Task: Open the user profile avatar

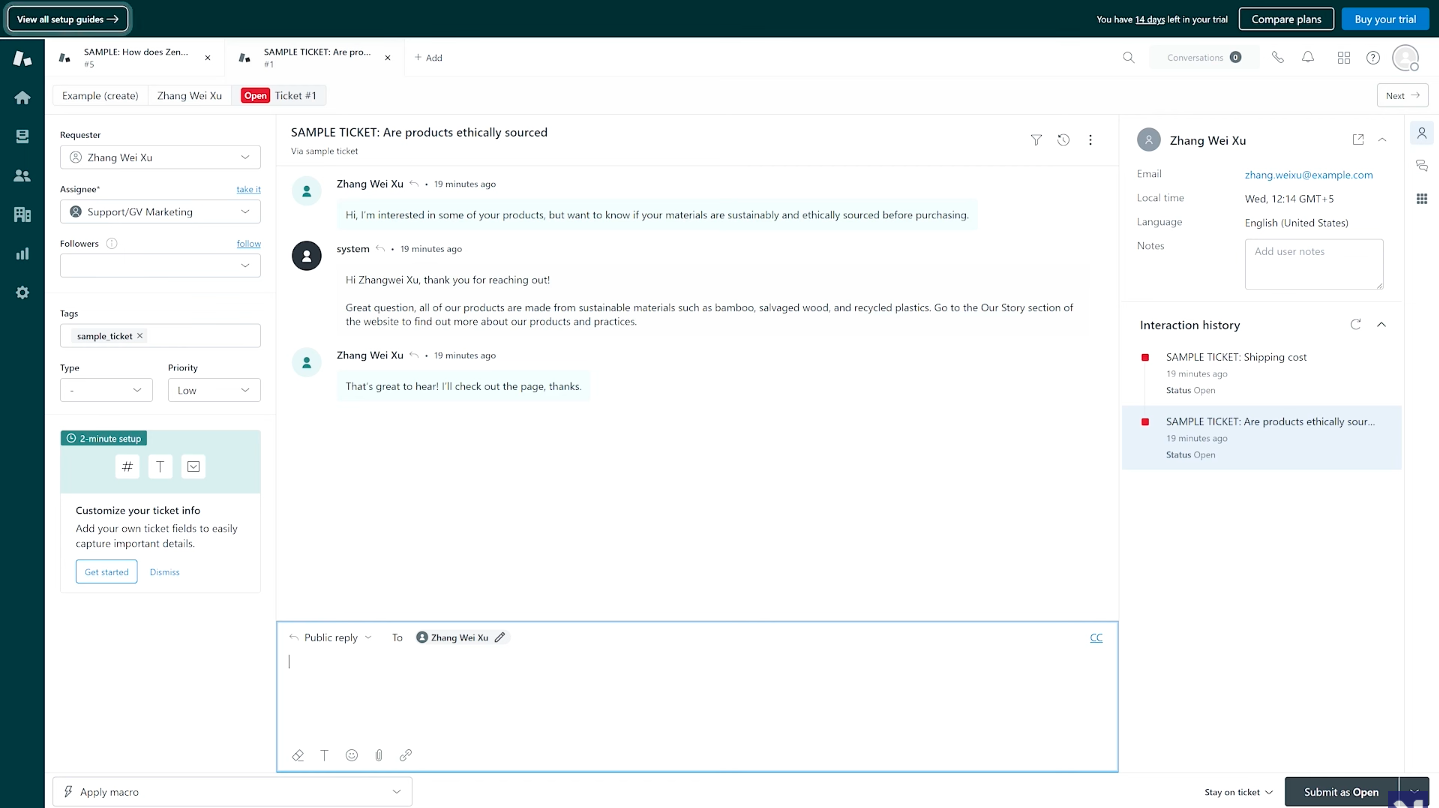Action: tap(1406, 58)
